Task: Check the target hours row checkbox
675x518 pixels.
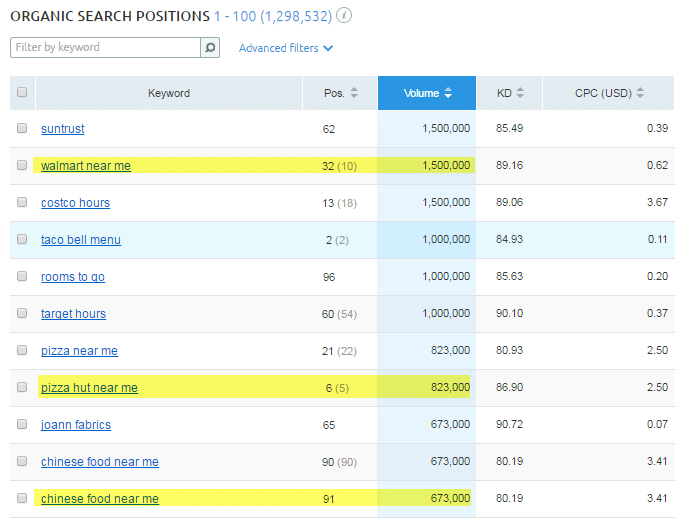Action: click(x=22, y=313)
